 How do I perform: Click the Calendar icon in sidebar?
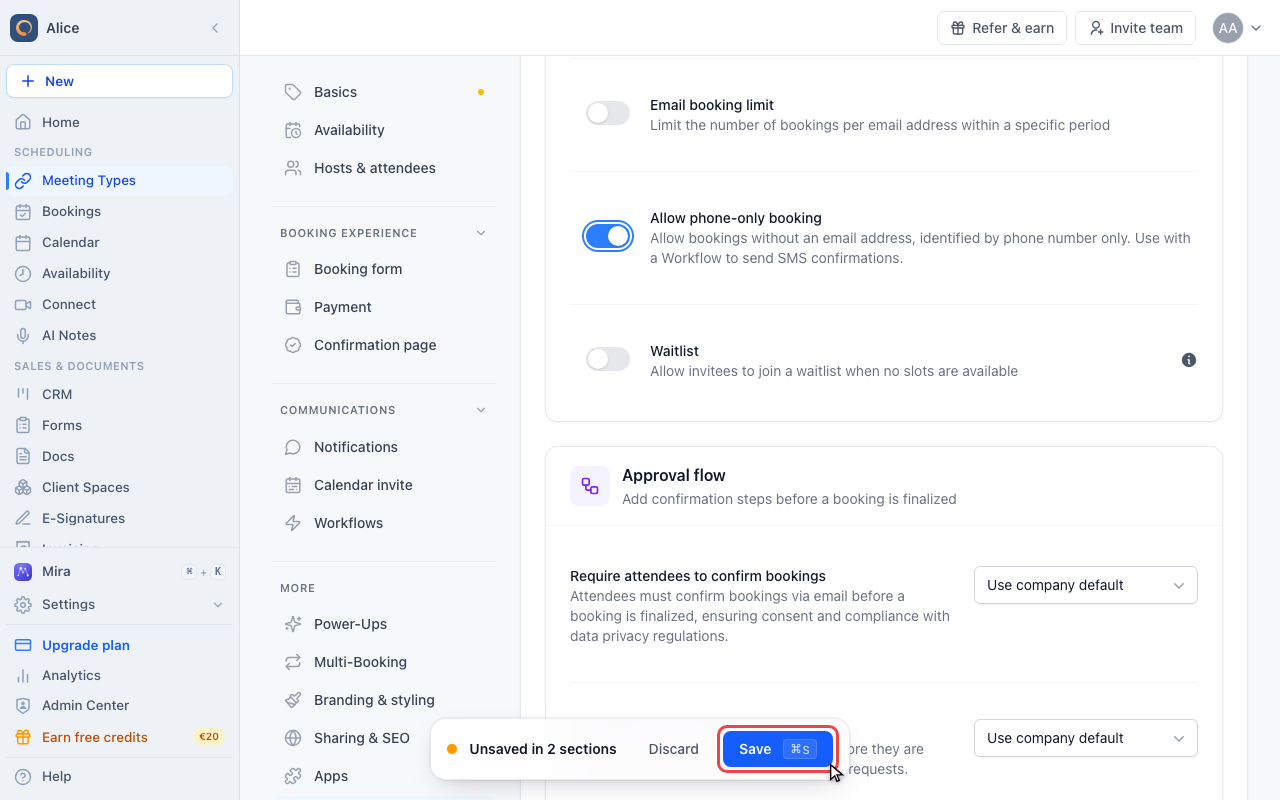23,242
